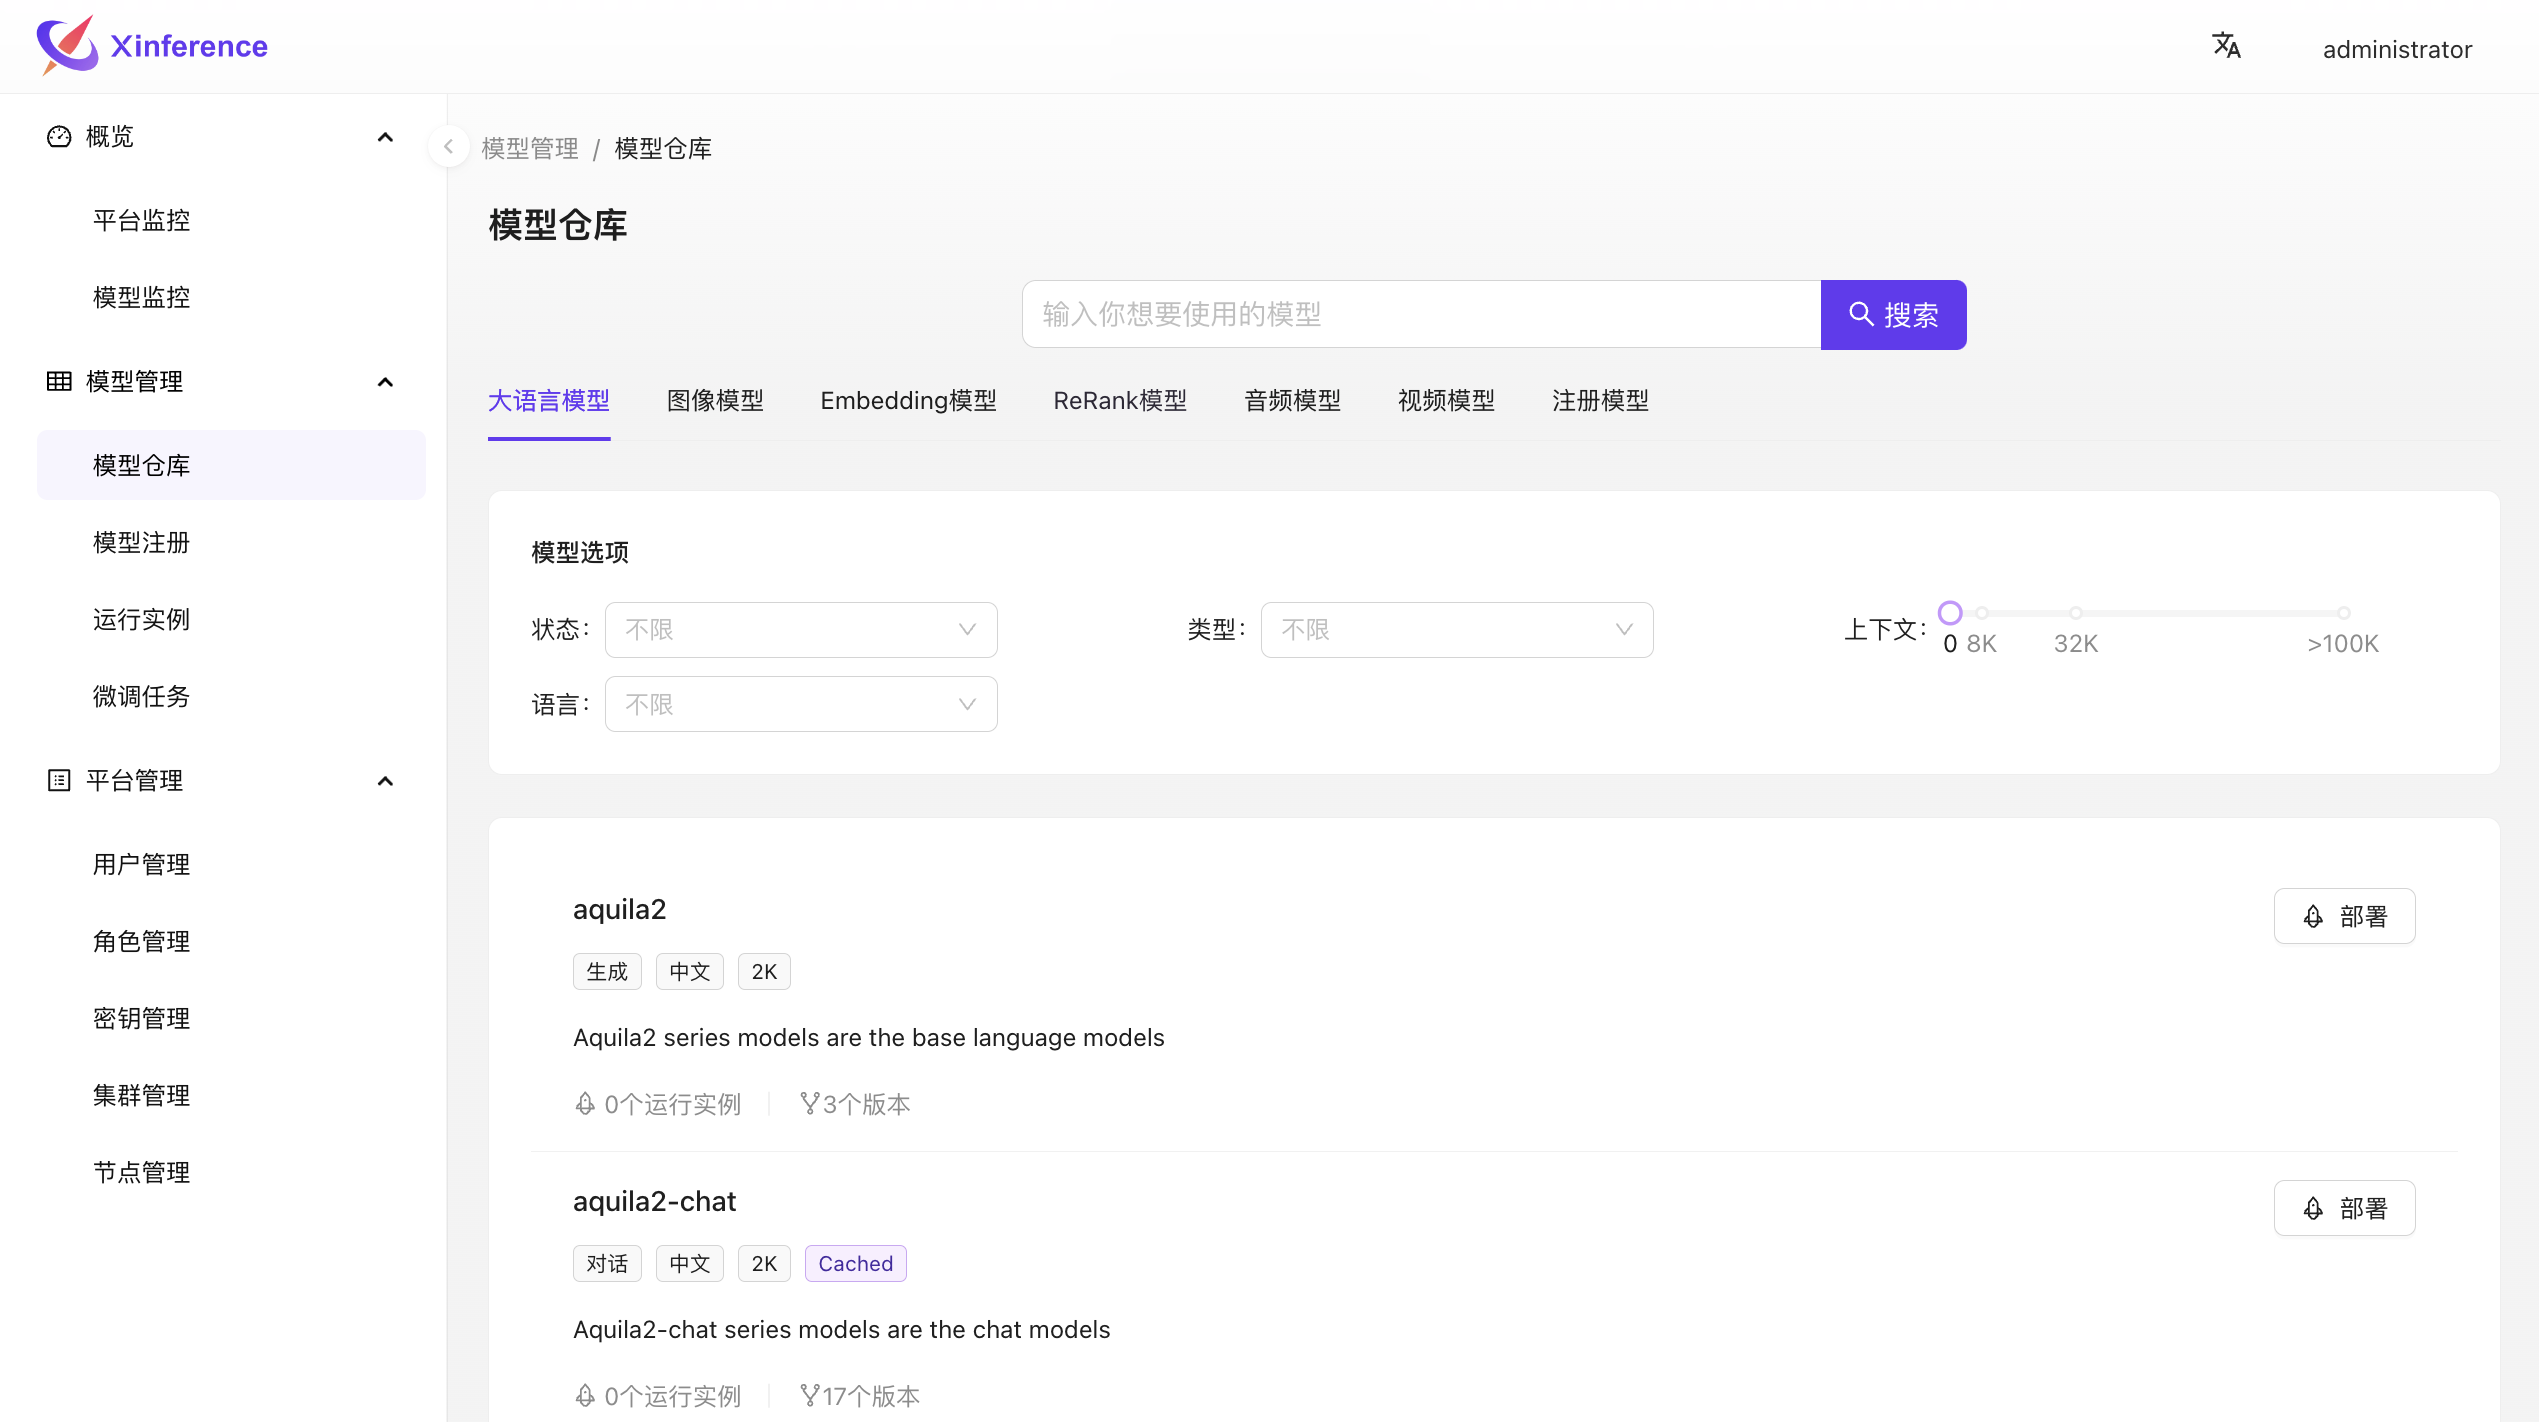Focus the model search input field
2539x1422 pixels.
(1420, 315)
